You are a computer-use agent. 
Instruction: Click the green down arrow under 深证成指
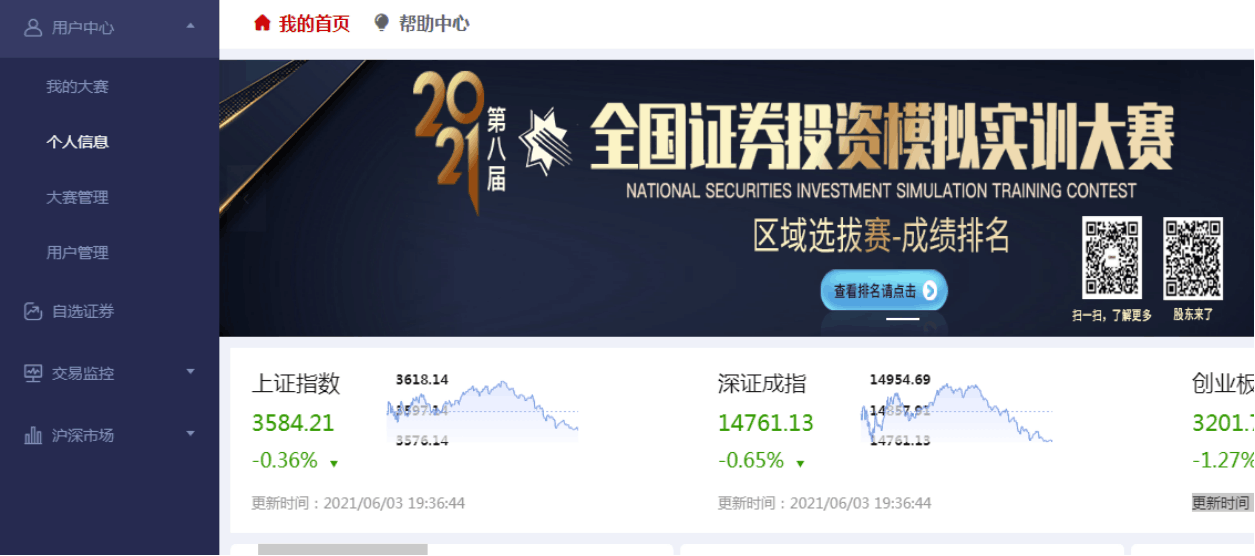click(x=800, y=464)
